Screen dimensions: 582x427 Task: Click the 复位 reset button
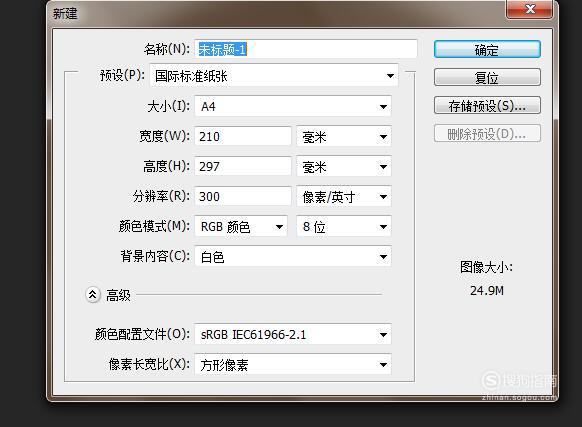(x=487, y=77)
